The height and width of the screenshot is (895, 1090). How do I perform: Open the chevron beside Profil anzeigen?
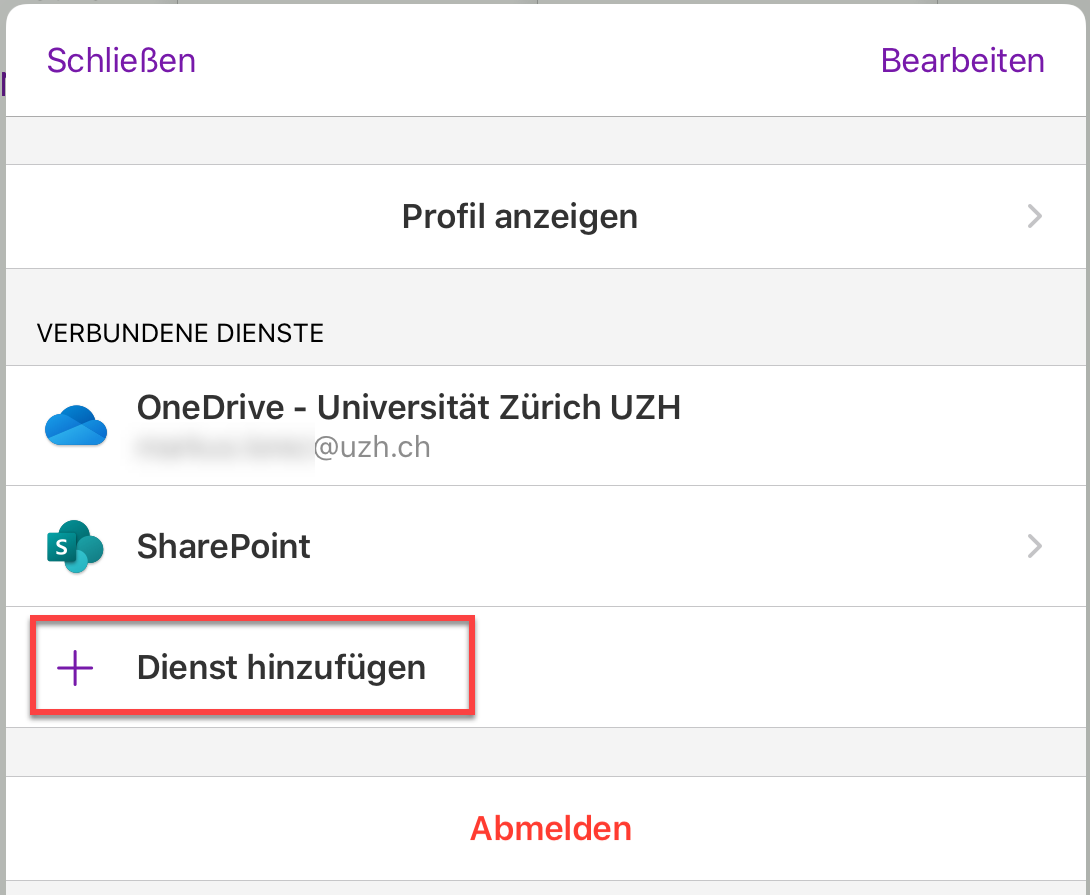(x=1035, y=216)
